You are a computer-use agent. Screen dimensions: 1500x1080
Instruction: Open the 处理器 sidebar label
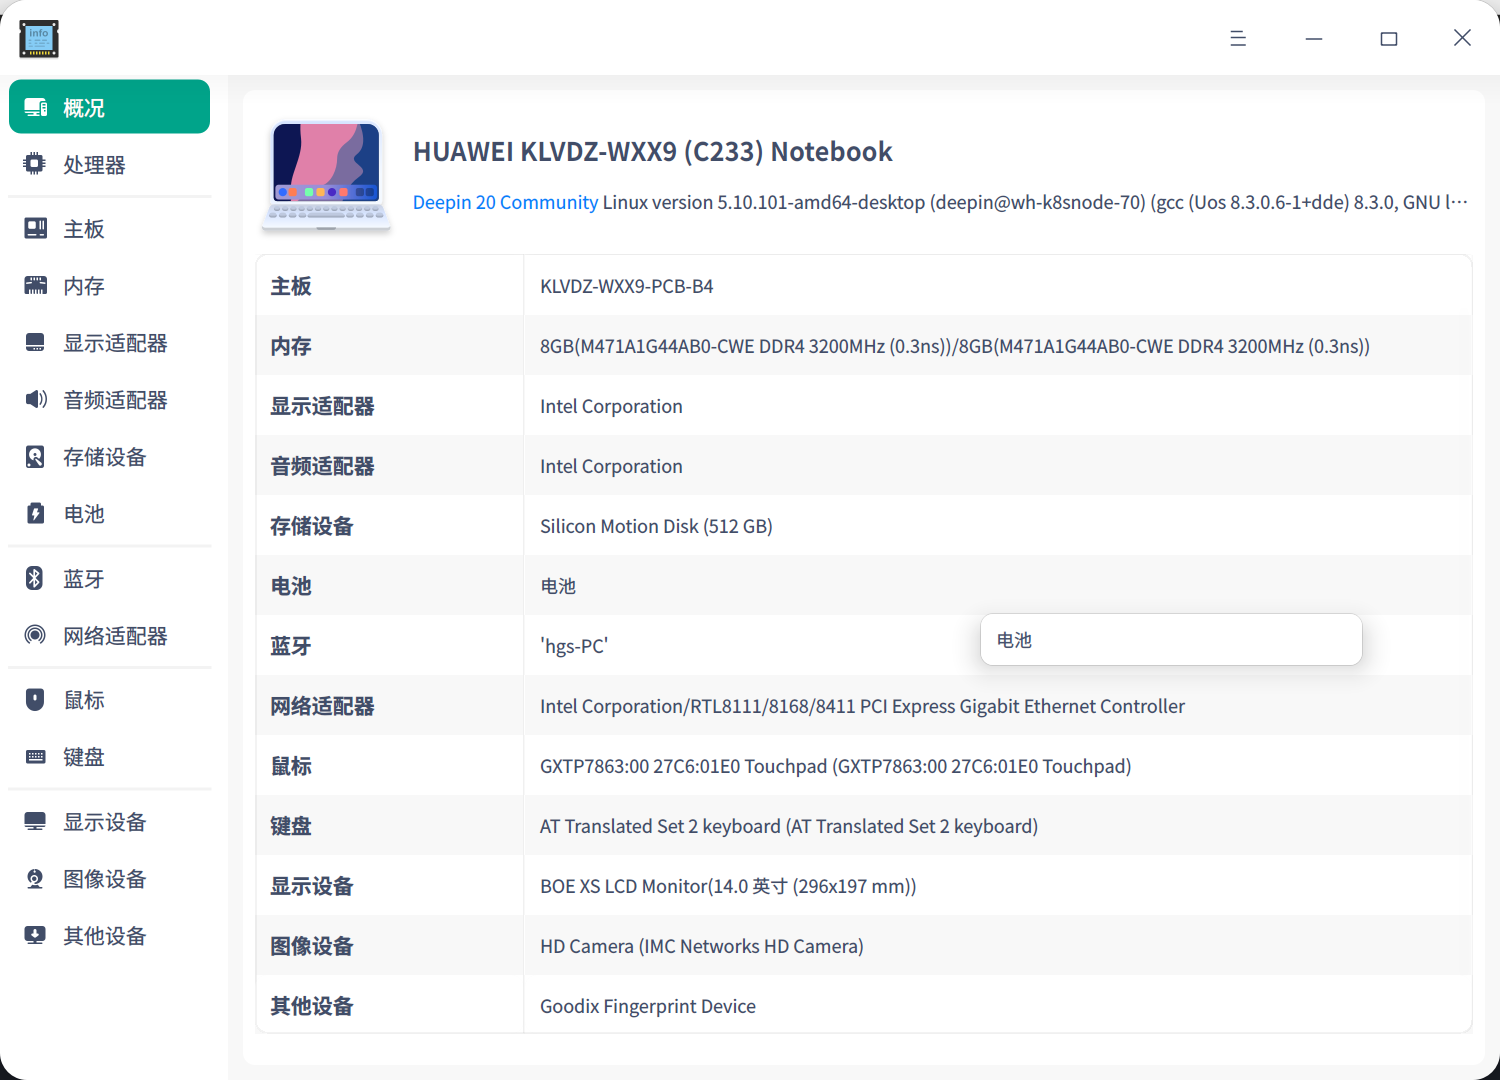point(94,165)
